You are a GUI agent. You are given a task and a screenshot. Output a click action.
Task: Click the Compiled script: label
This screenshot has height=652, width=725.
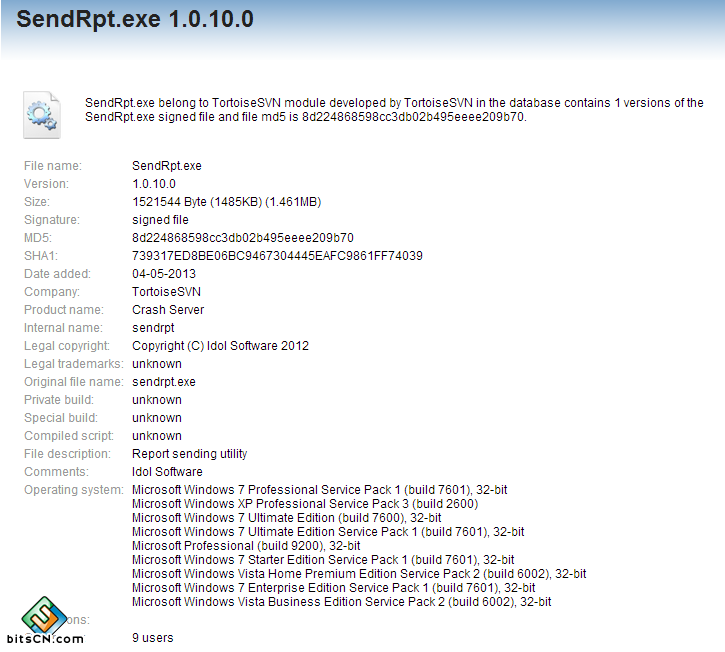(69, 436)
